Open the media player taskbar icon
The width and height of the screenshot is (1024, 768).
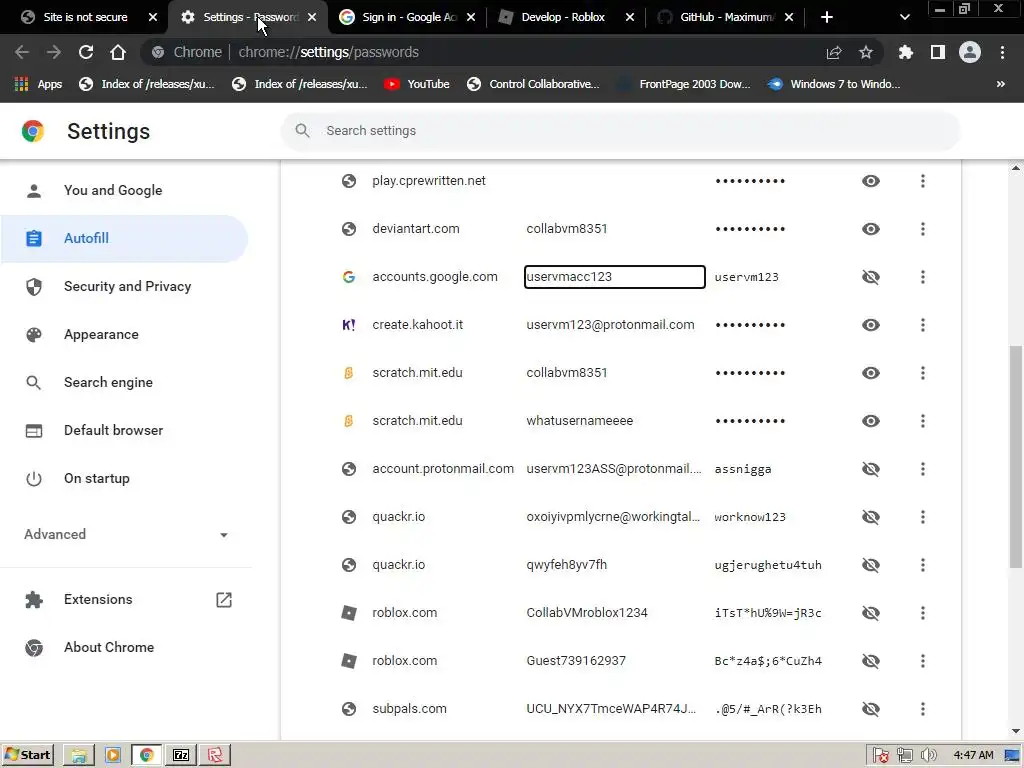point(113,755)
